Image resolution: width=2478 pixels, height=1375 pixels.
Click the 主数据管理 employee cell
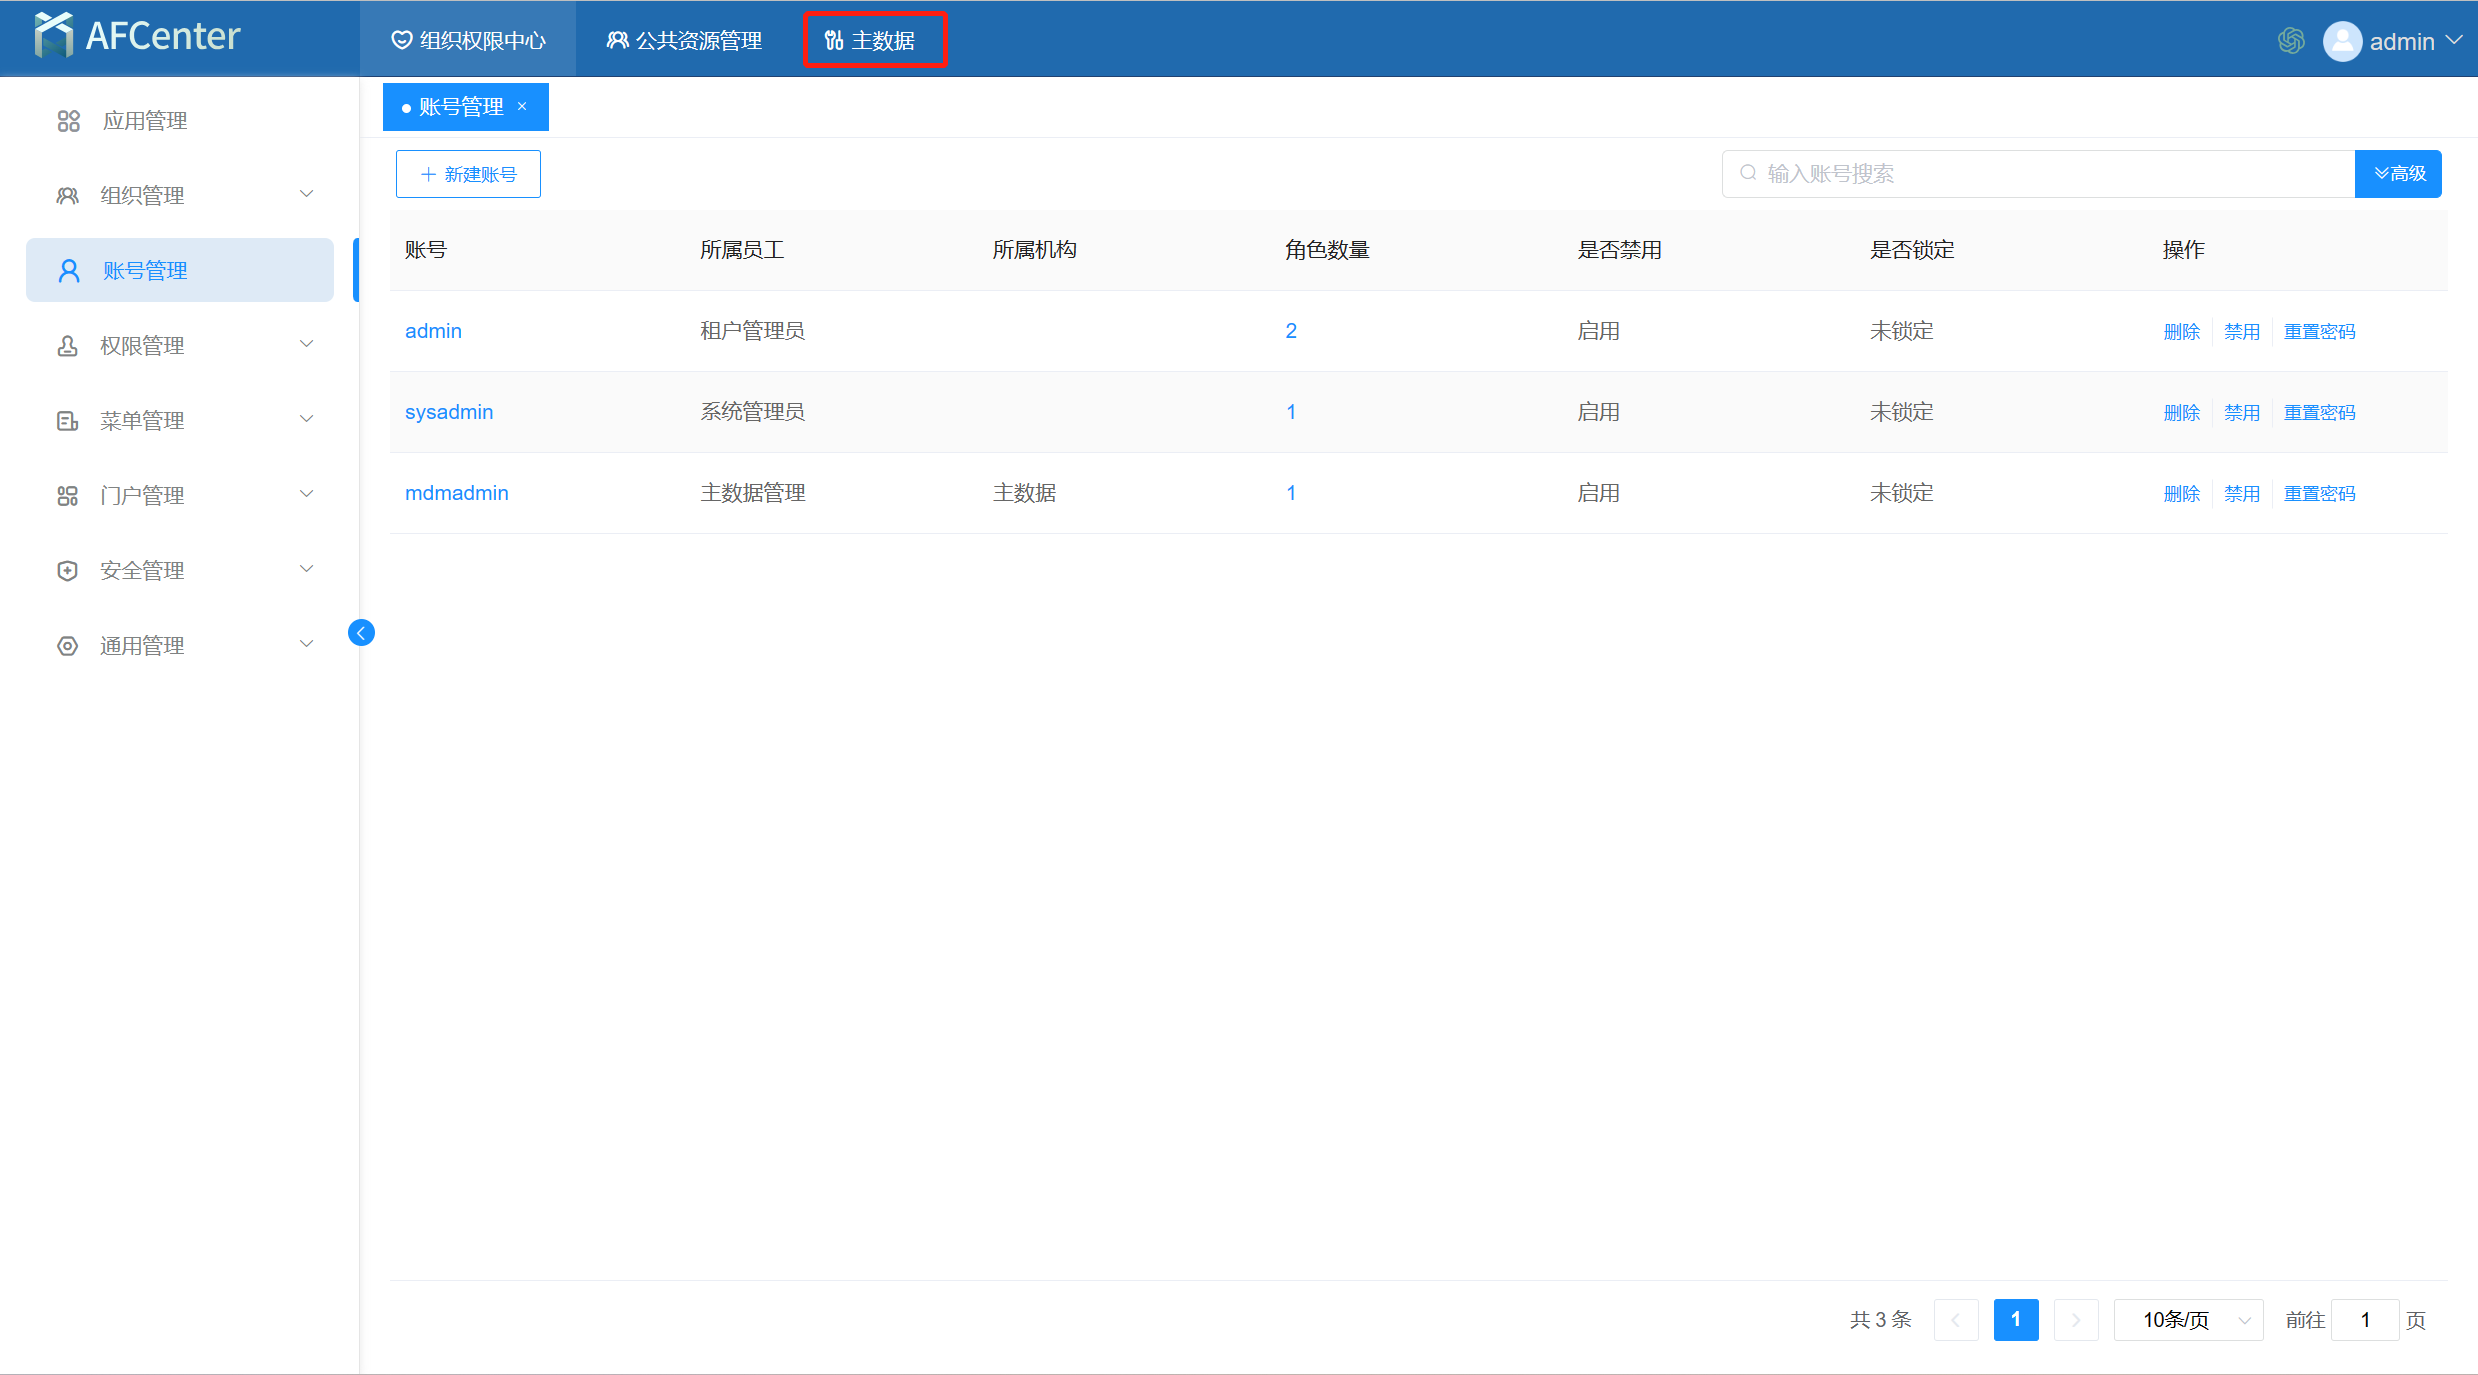point(752,493)
